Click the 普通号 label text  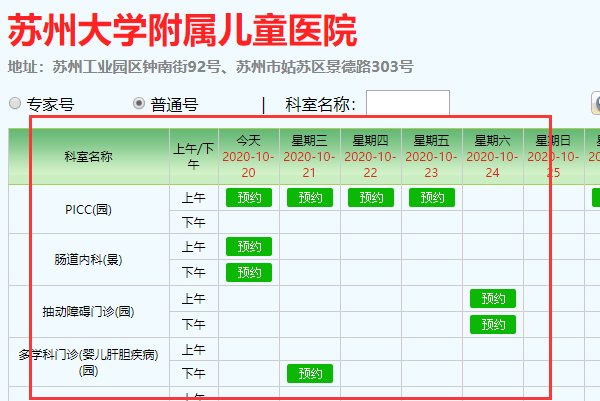coord(174,104)
